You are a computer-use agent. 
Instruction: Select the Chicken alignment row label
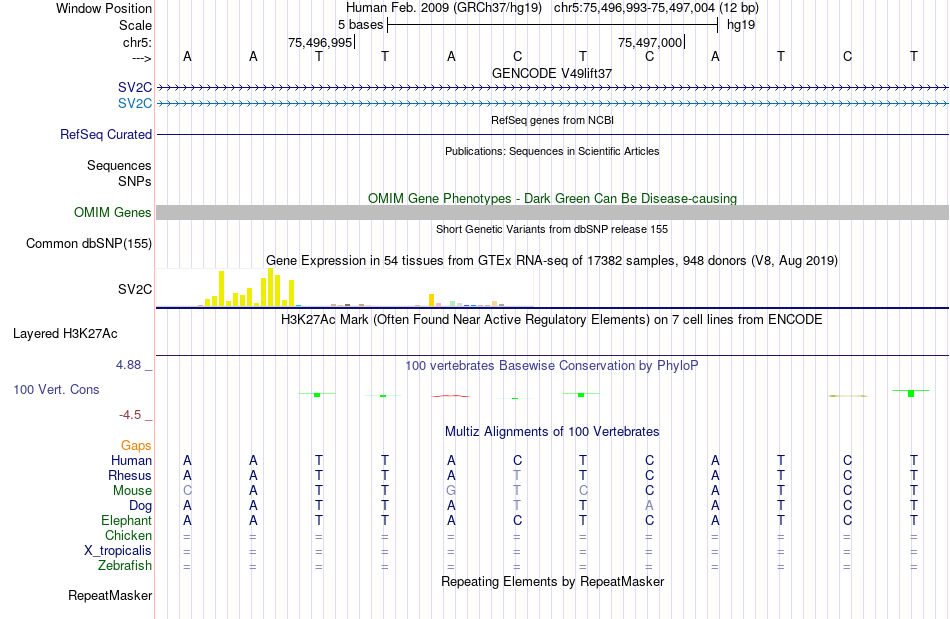pos(128,535)
